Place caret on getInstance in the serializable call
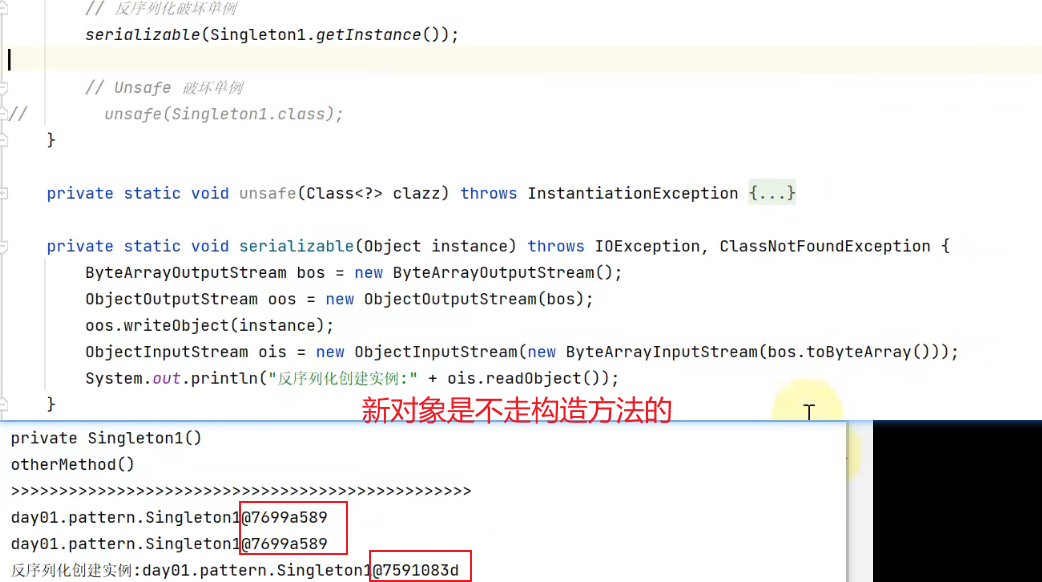This screenshot has height=582, width=1042. [x=368, y=35]
